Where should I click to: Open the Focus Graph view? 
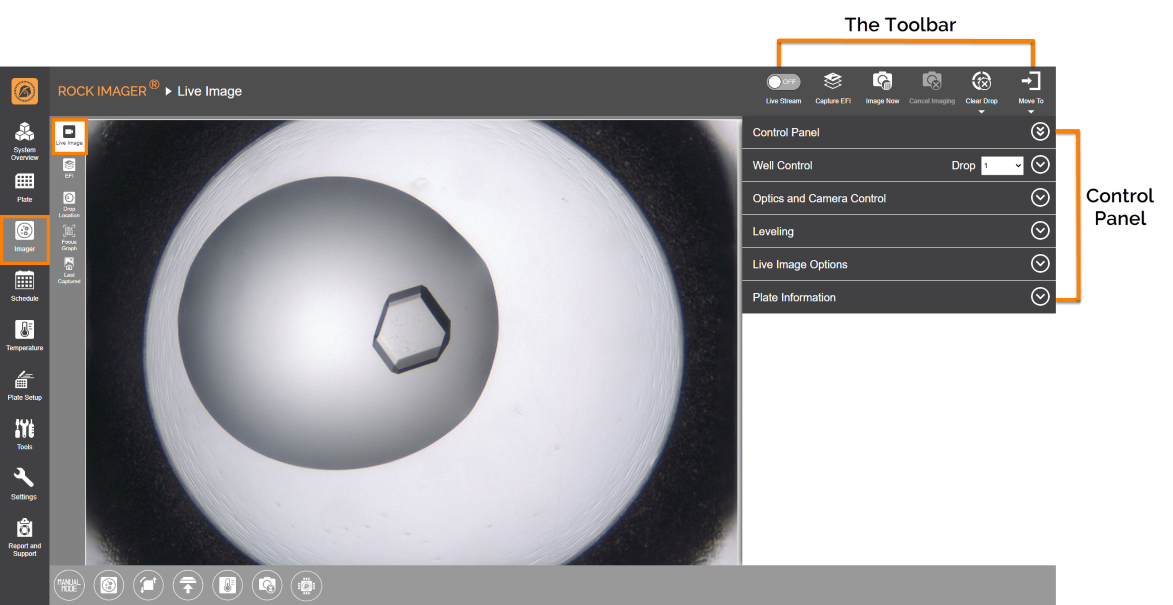click(x=69, y=236)
